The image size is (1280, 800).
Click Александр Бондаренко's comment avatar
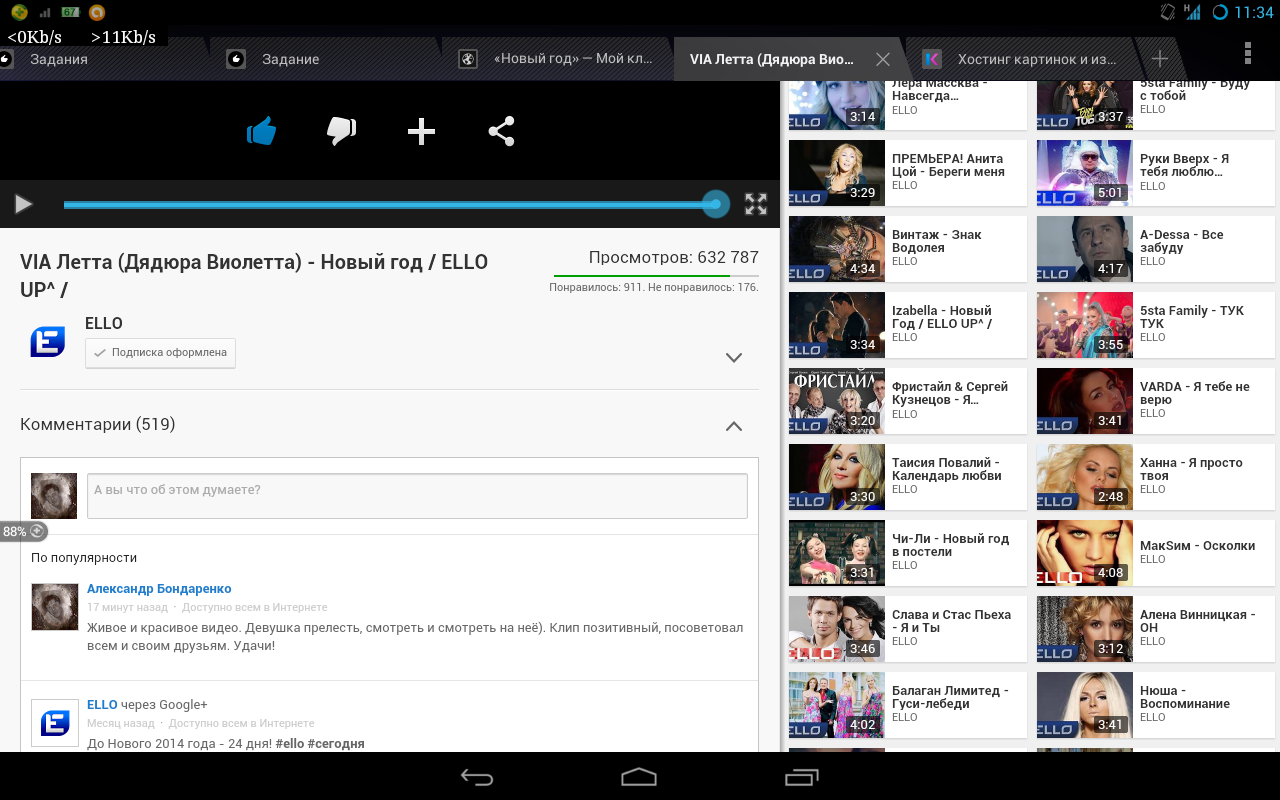pos(55,606)
